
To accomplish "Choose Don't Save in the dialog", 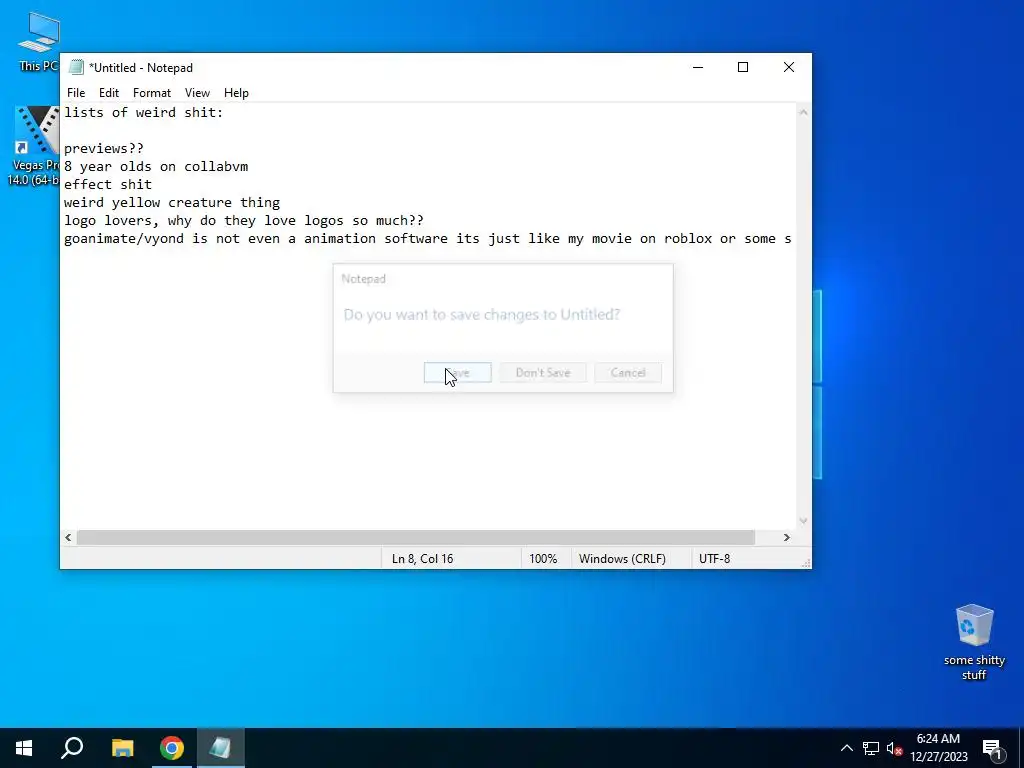I will tap(543, 372).
